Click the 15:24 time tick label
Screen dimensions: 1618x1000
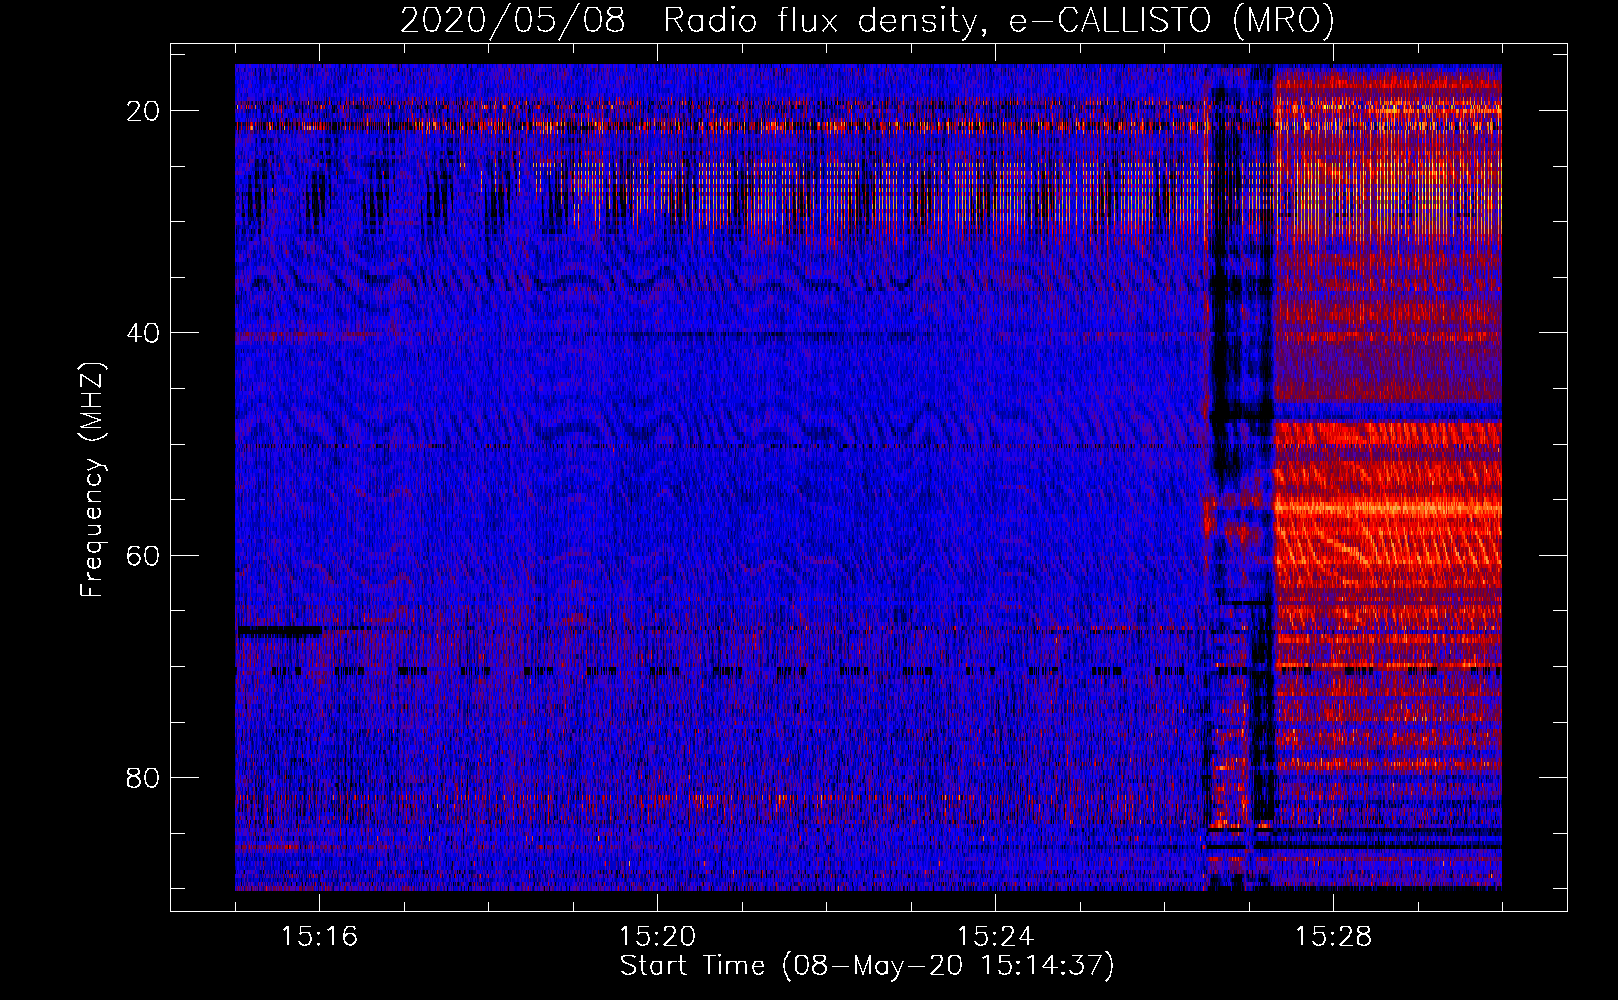tap(995, 936)
